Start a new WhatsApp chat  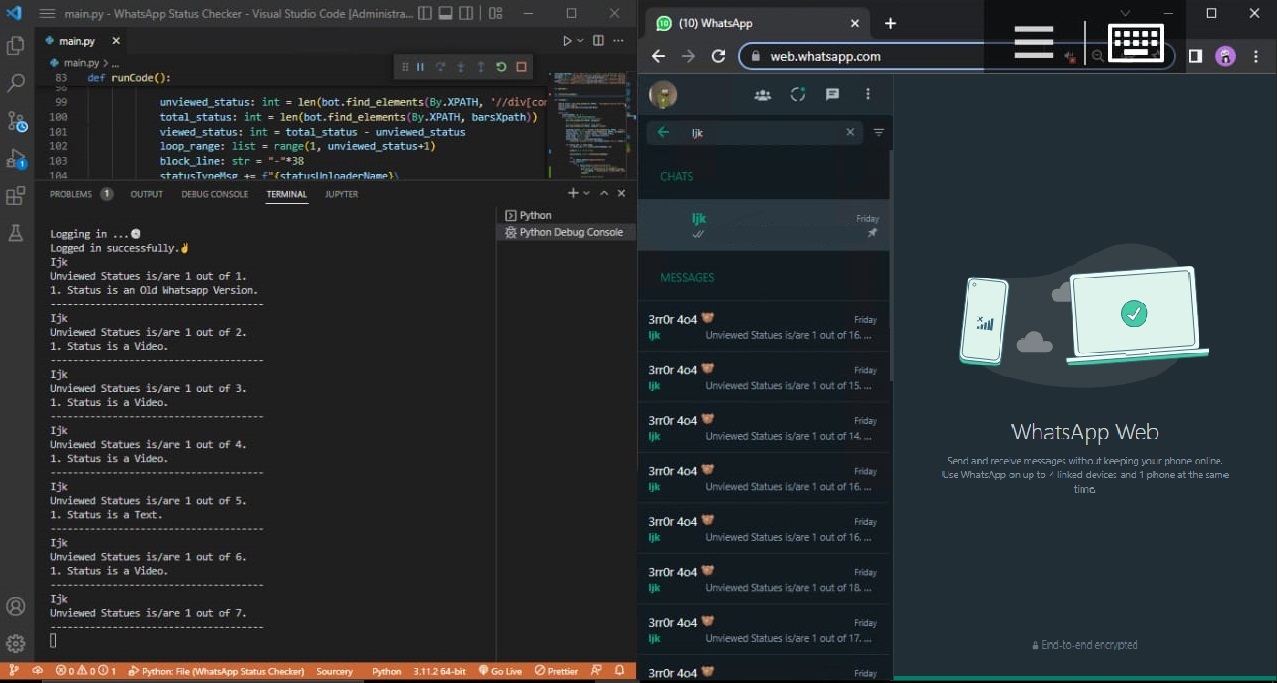point(832,94)
